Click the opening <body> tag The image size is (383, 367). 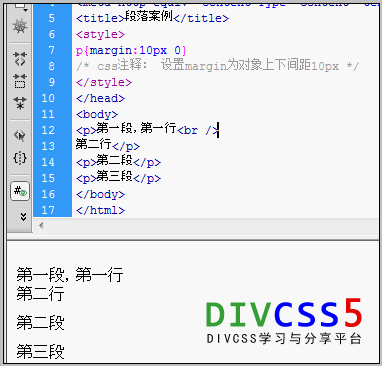[x=97, y=114]
